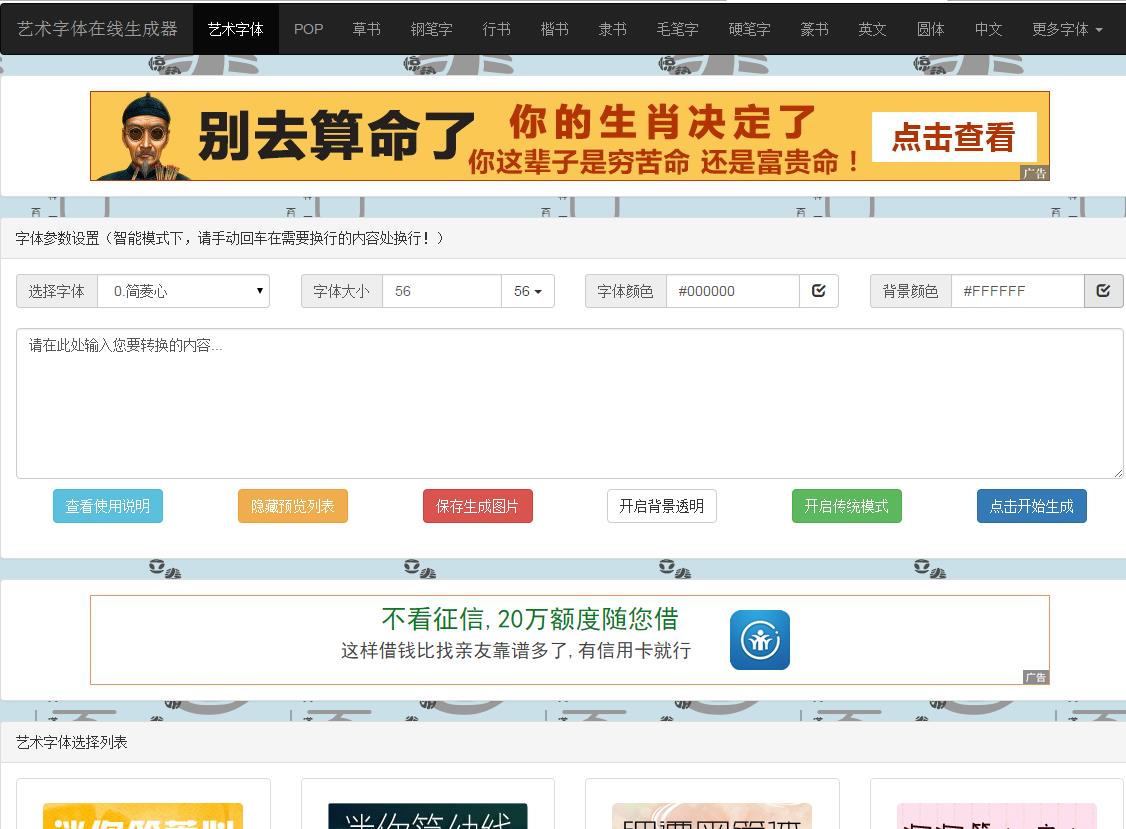The height and width of the screenshot is (829, 1126).
Task: Select the first yellow font preview thumbnail
Action: [143, 815]
